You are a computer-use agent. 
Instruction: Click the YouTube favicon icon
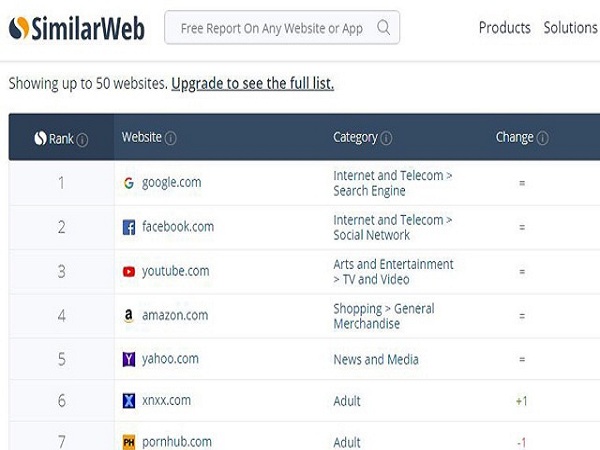129,271
